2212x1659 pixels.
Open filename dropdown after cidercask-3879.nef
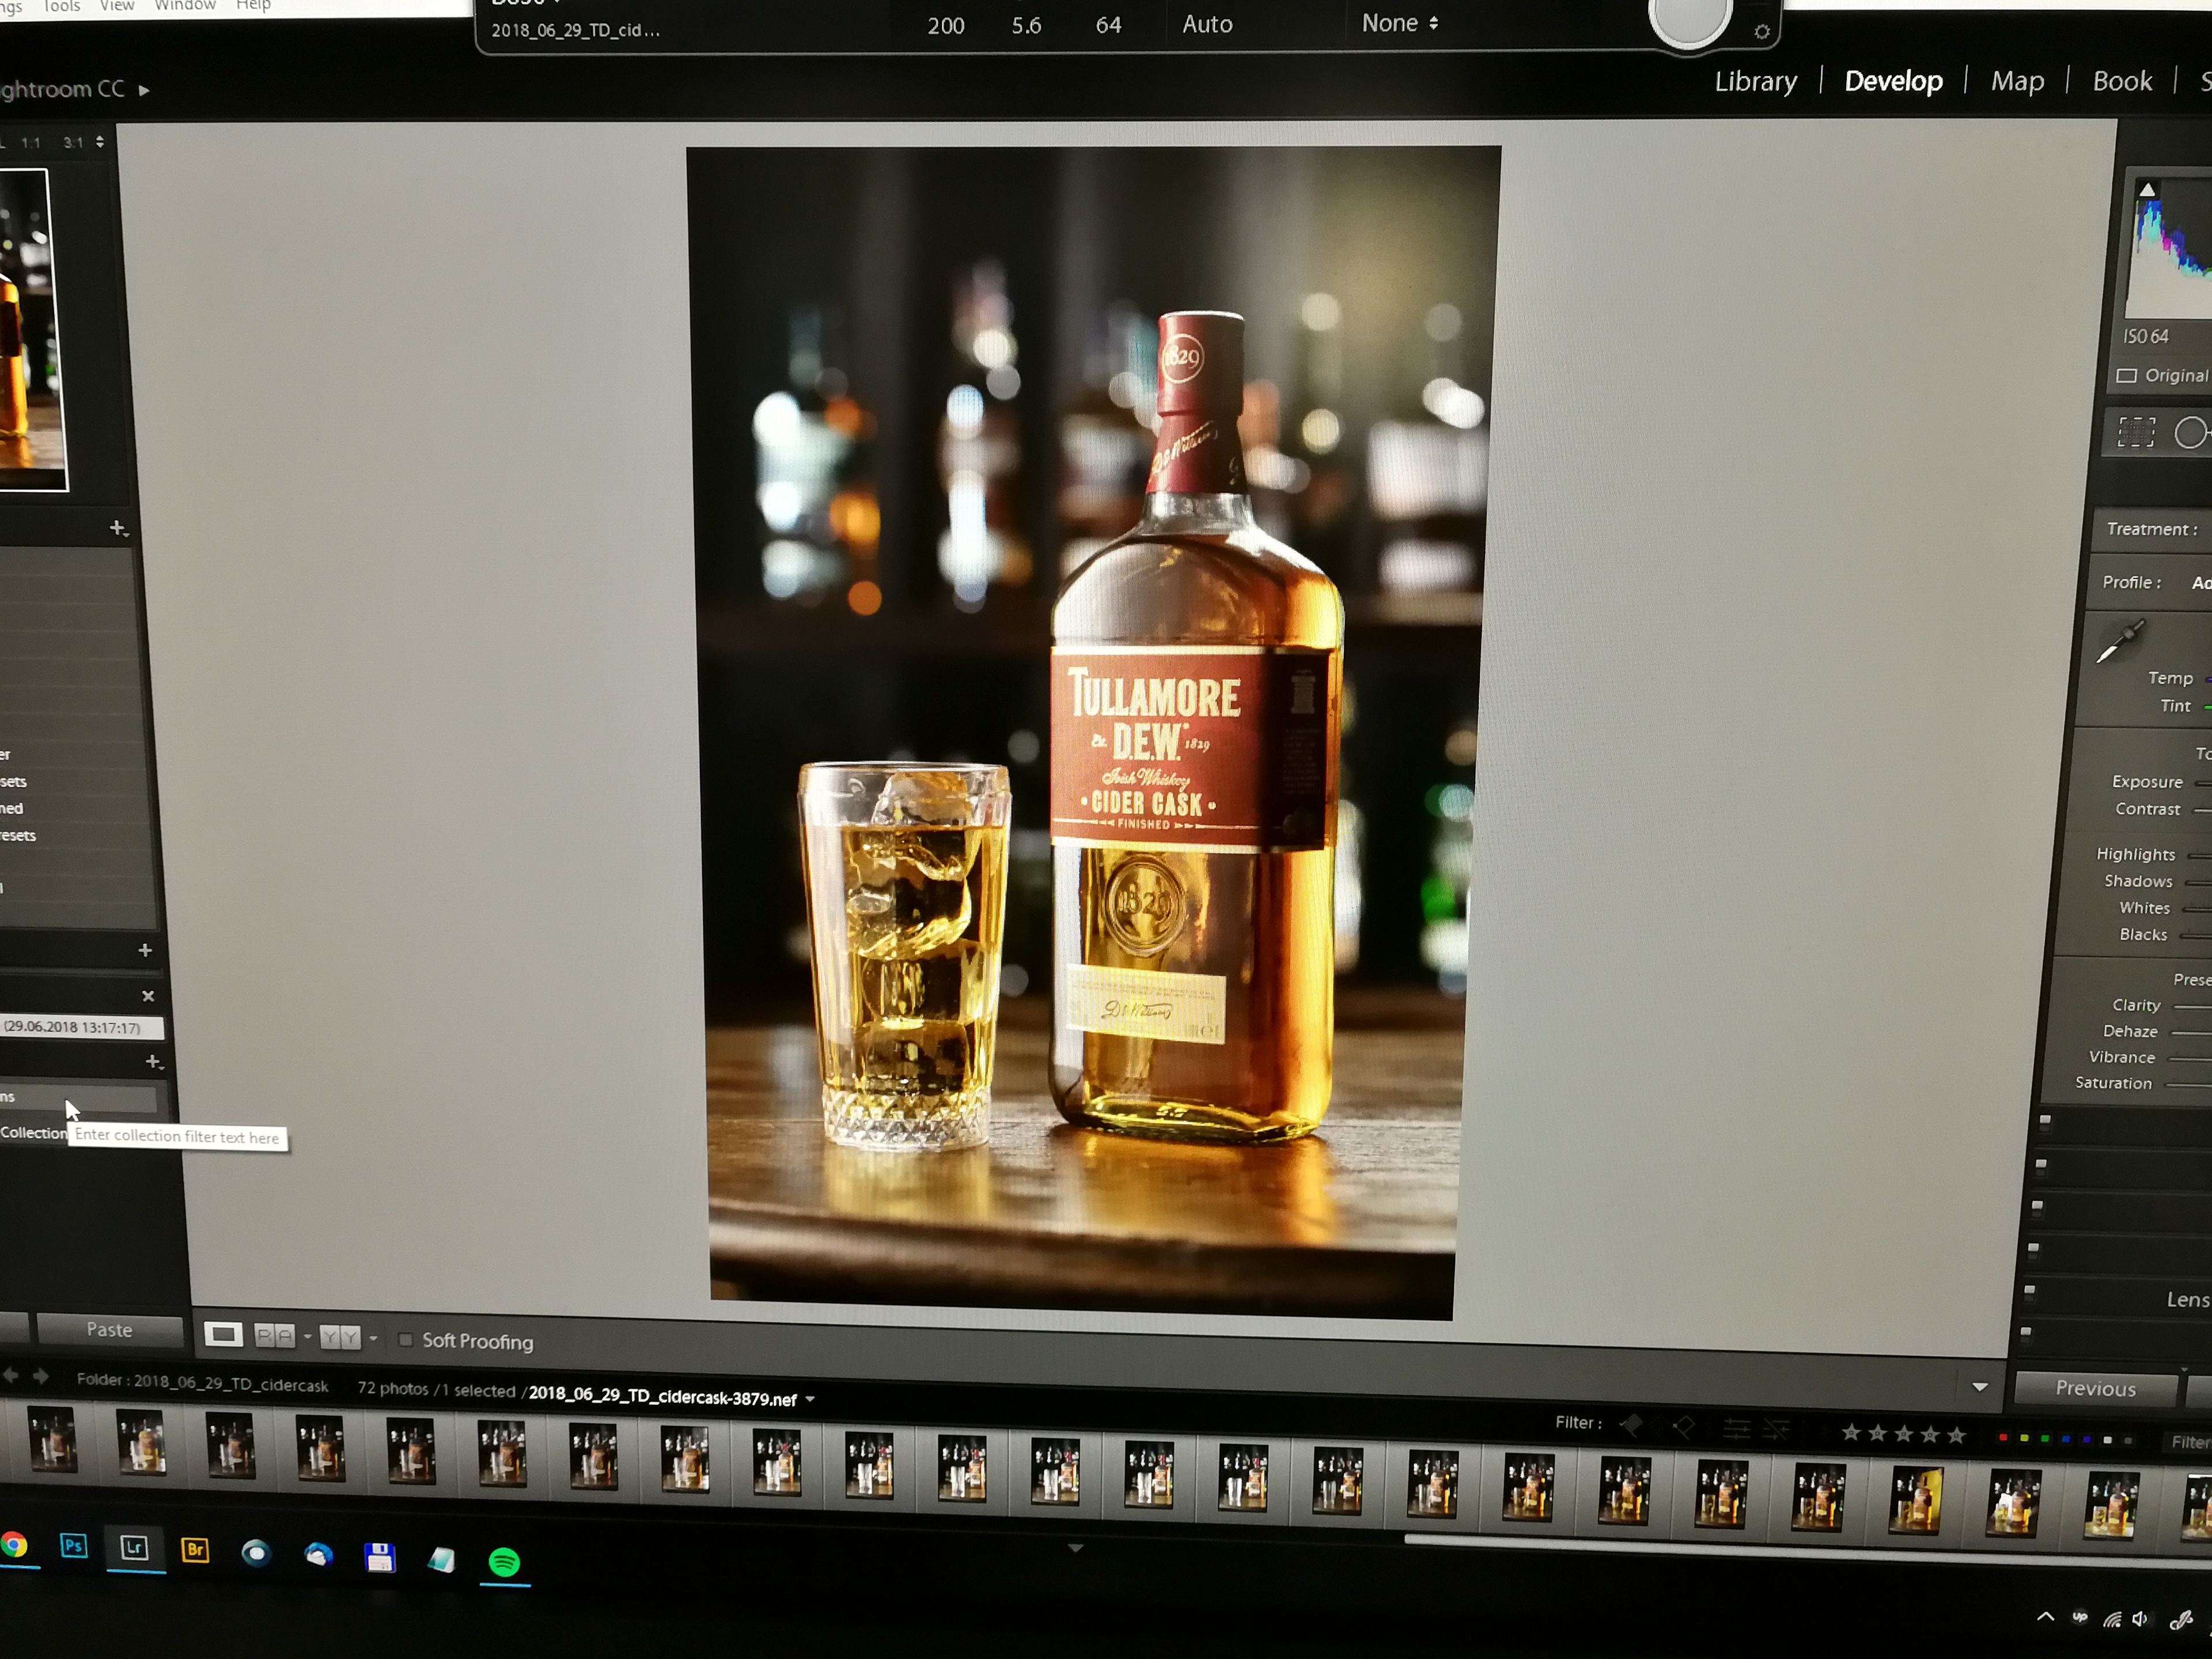tap(810, 1399)
